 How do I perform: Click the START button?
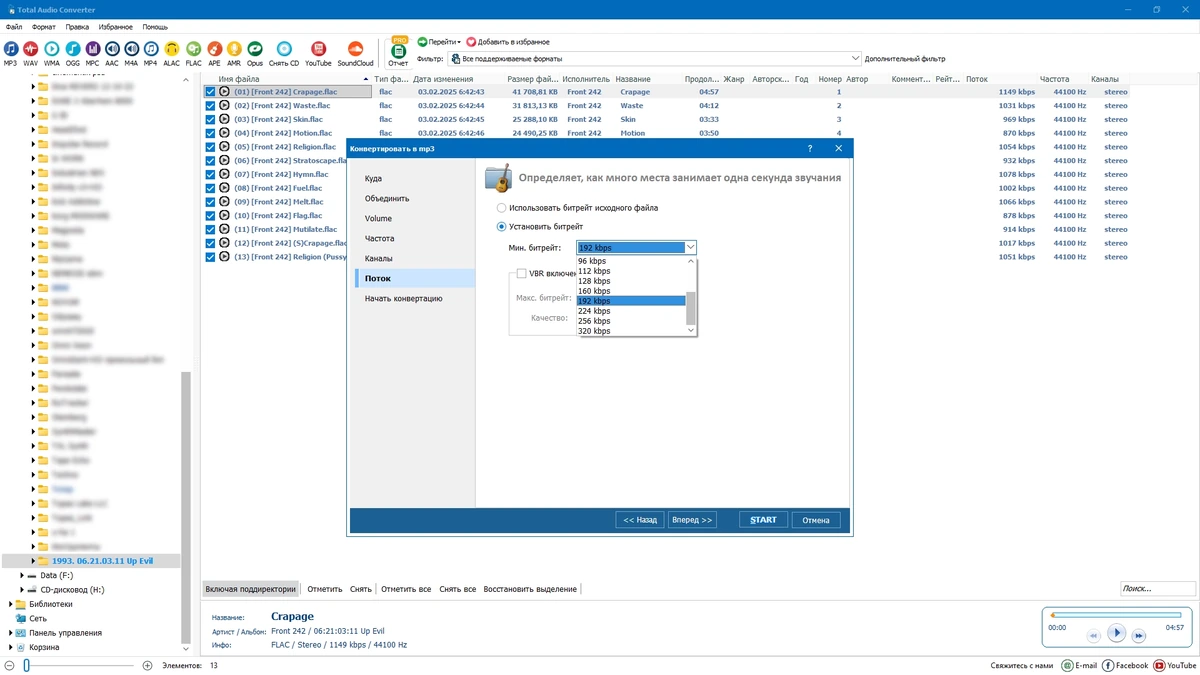pyautogui.click(x=763, y=520)
